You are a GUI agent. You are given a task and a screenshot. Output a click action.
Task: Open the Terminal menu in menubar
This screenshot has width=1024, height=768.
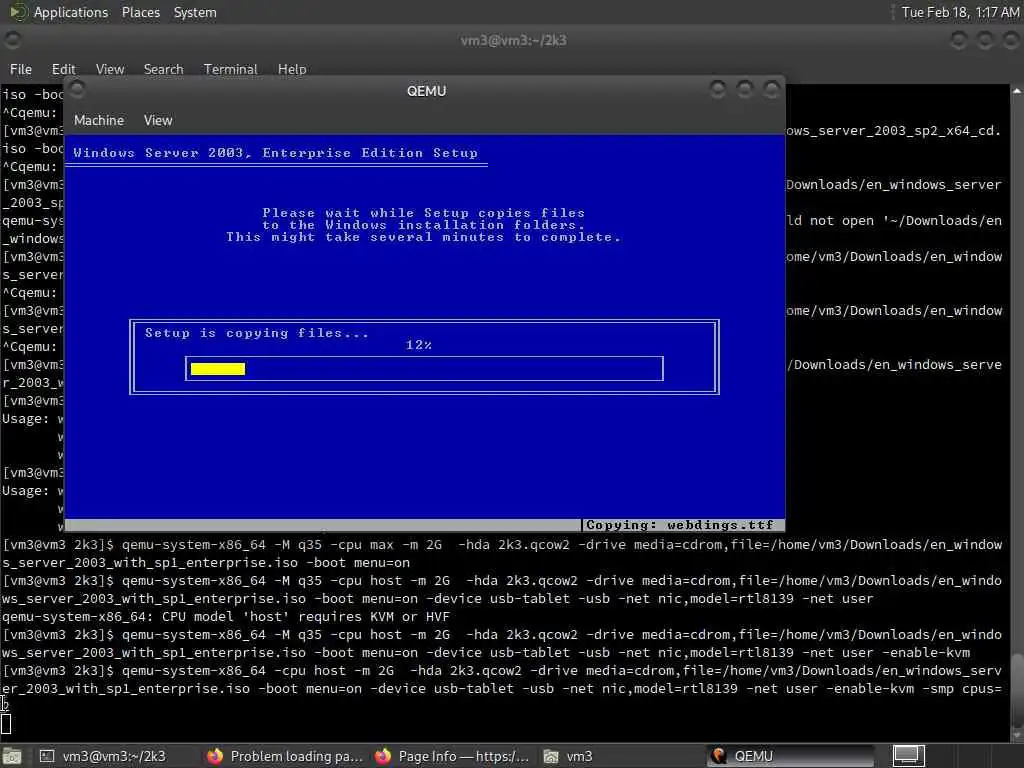tap(231, 69)
